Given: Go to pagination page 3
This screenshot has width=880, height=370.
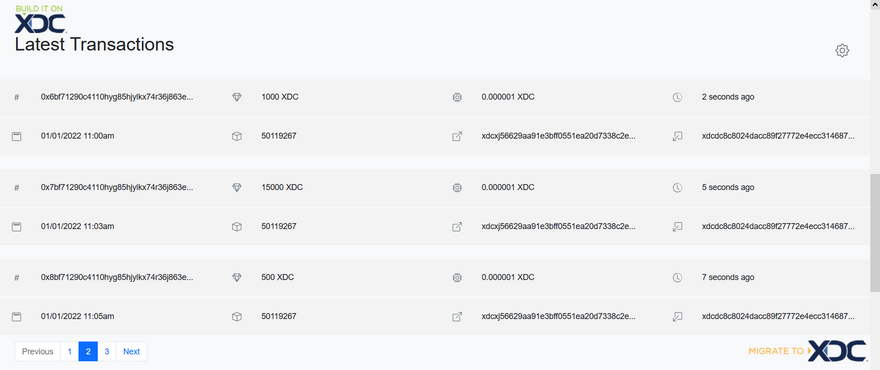Looking at the screenshot, I should [x=107, y=351].
